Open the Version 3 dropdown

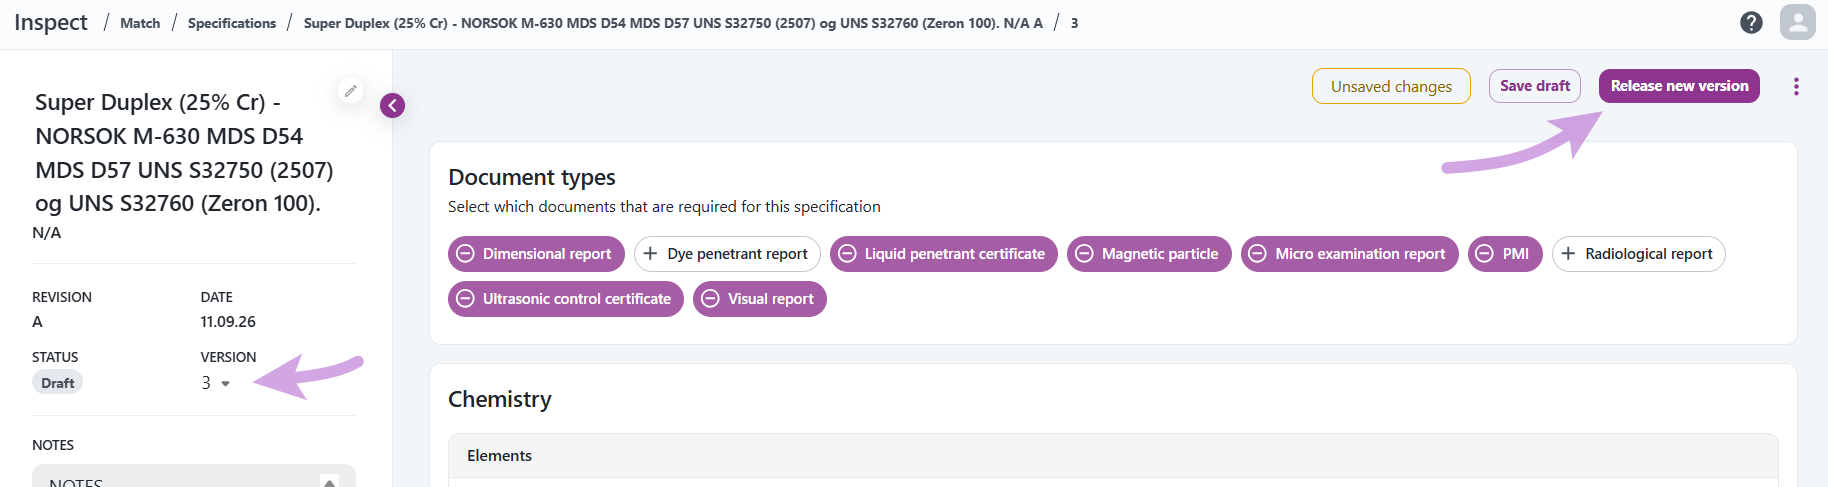click(x=215, y=383)
